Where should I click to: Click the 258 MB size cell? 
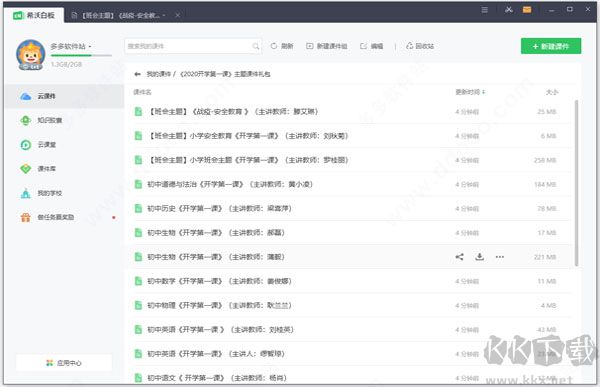(x=545, y=160)
